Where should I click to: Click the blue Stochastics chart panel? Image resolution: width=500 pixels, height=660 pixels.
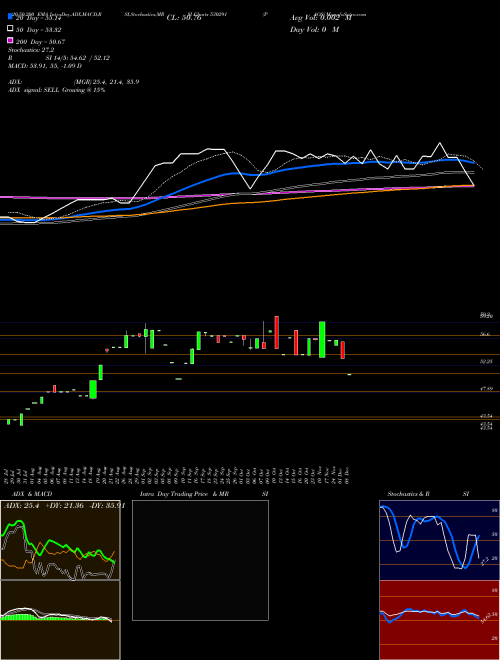(x=440, y=540)
